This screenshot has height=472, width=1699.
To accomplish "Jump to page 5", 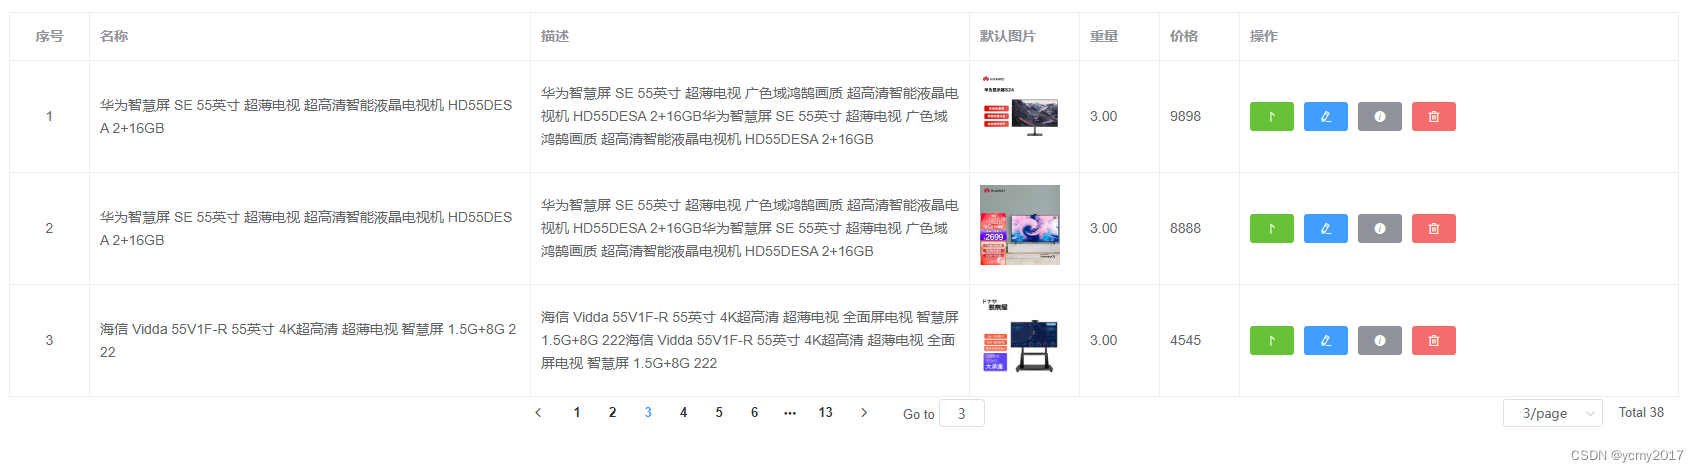I will point(719,413).
